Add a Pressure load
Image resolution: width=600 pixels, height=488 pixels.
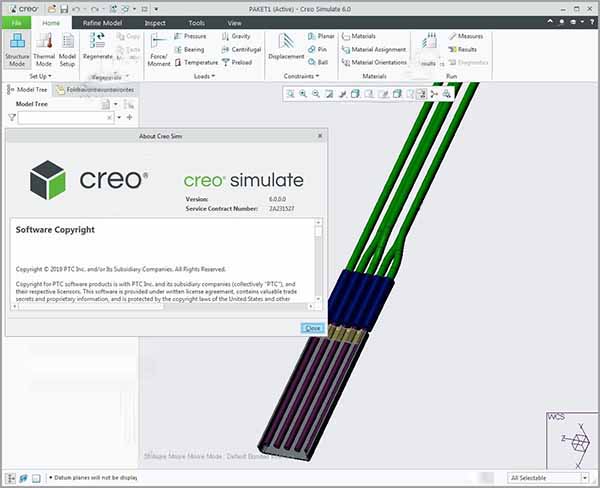190,36
